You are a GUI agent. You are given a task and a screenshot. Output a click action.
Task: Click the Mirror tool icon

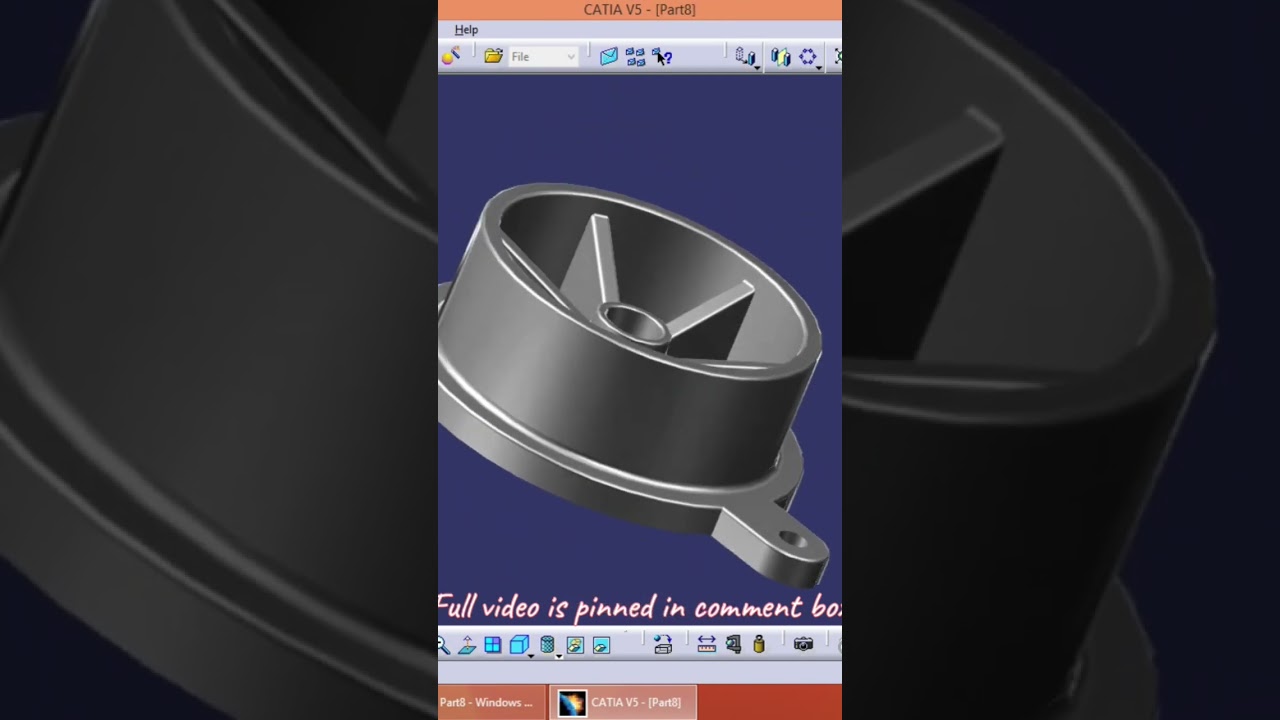pos(781,57)
